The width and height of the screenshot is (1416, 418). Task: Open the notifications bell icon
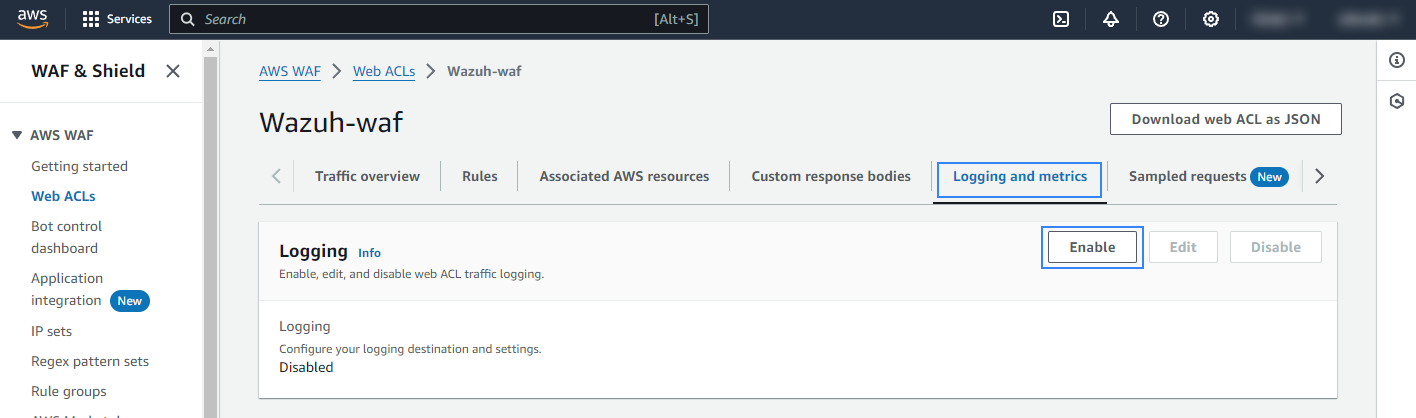(1111, 19)
